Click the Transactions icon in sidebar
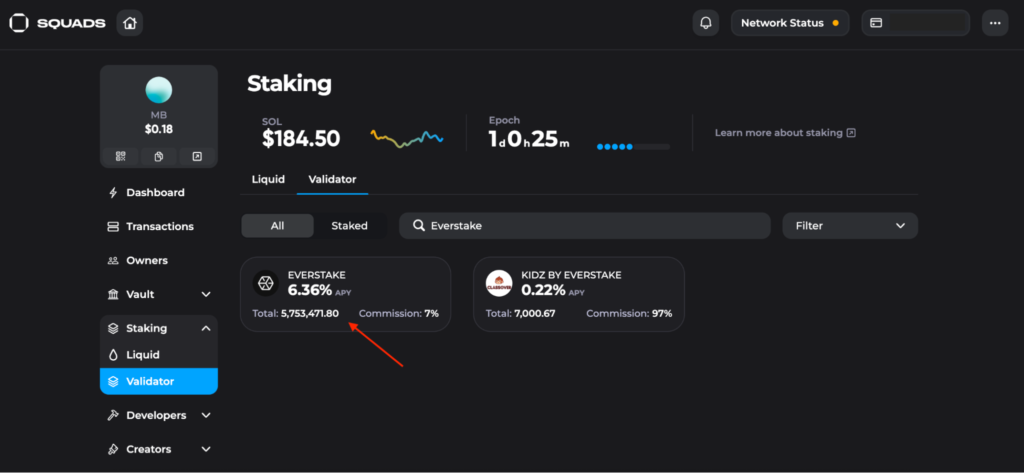This screenshot has height=473, width=1024. 113,227
